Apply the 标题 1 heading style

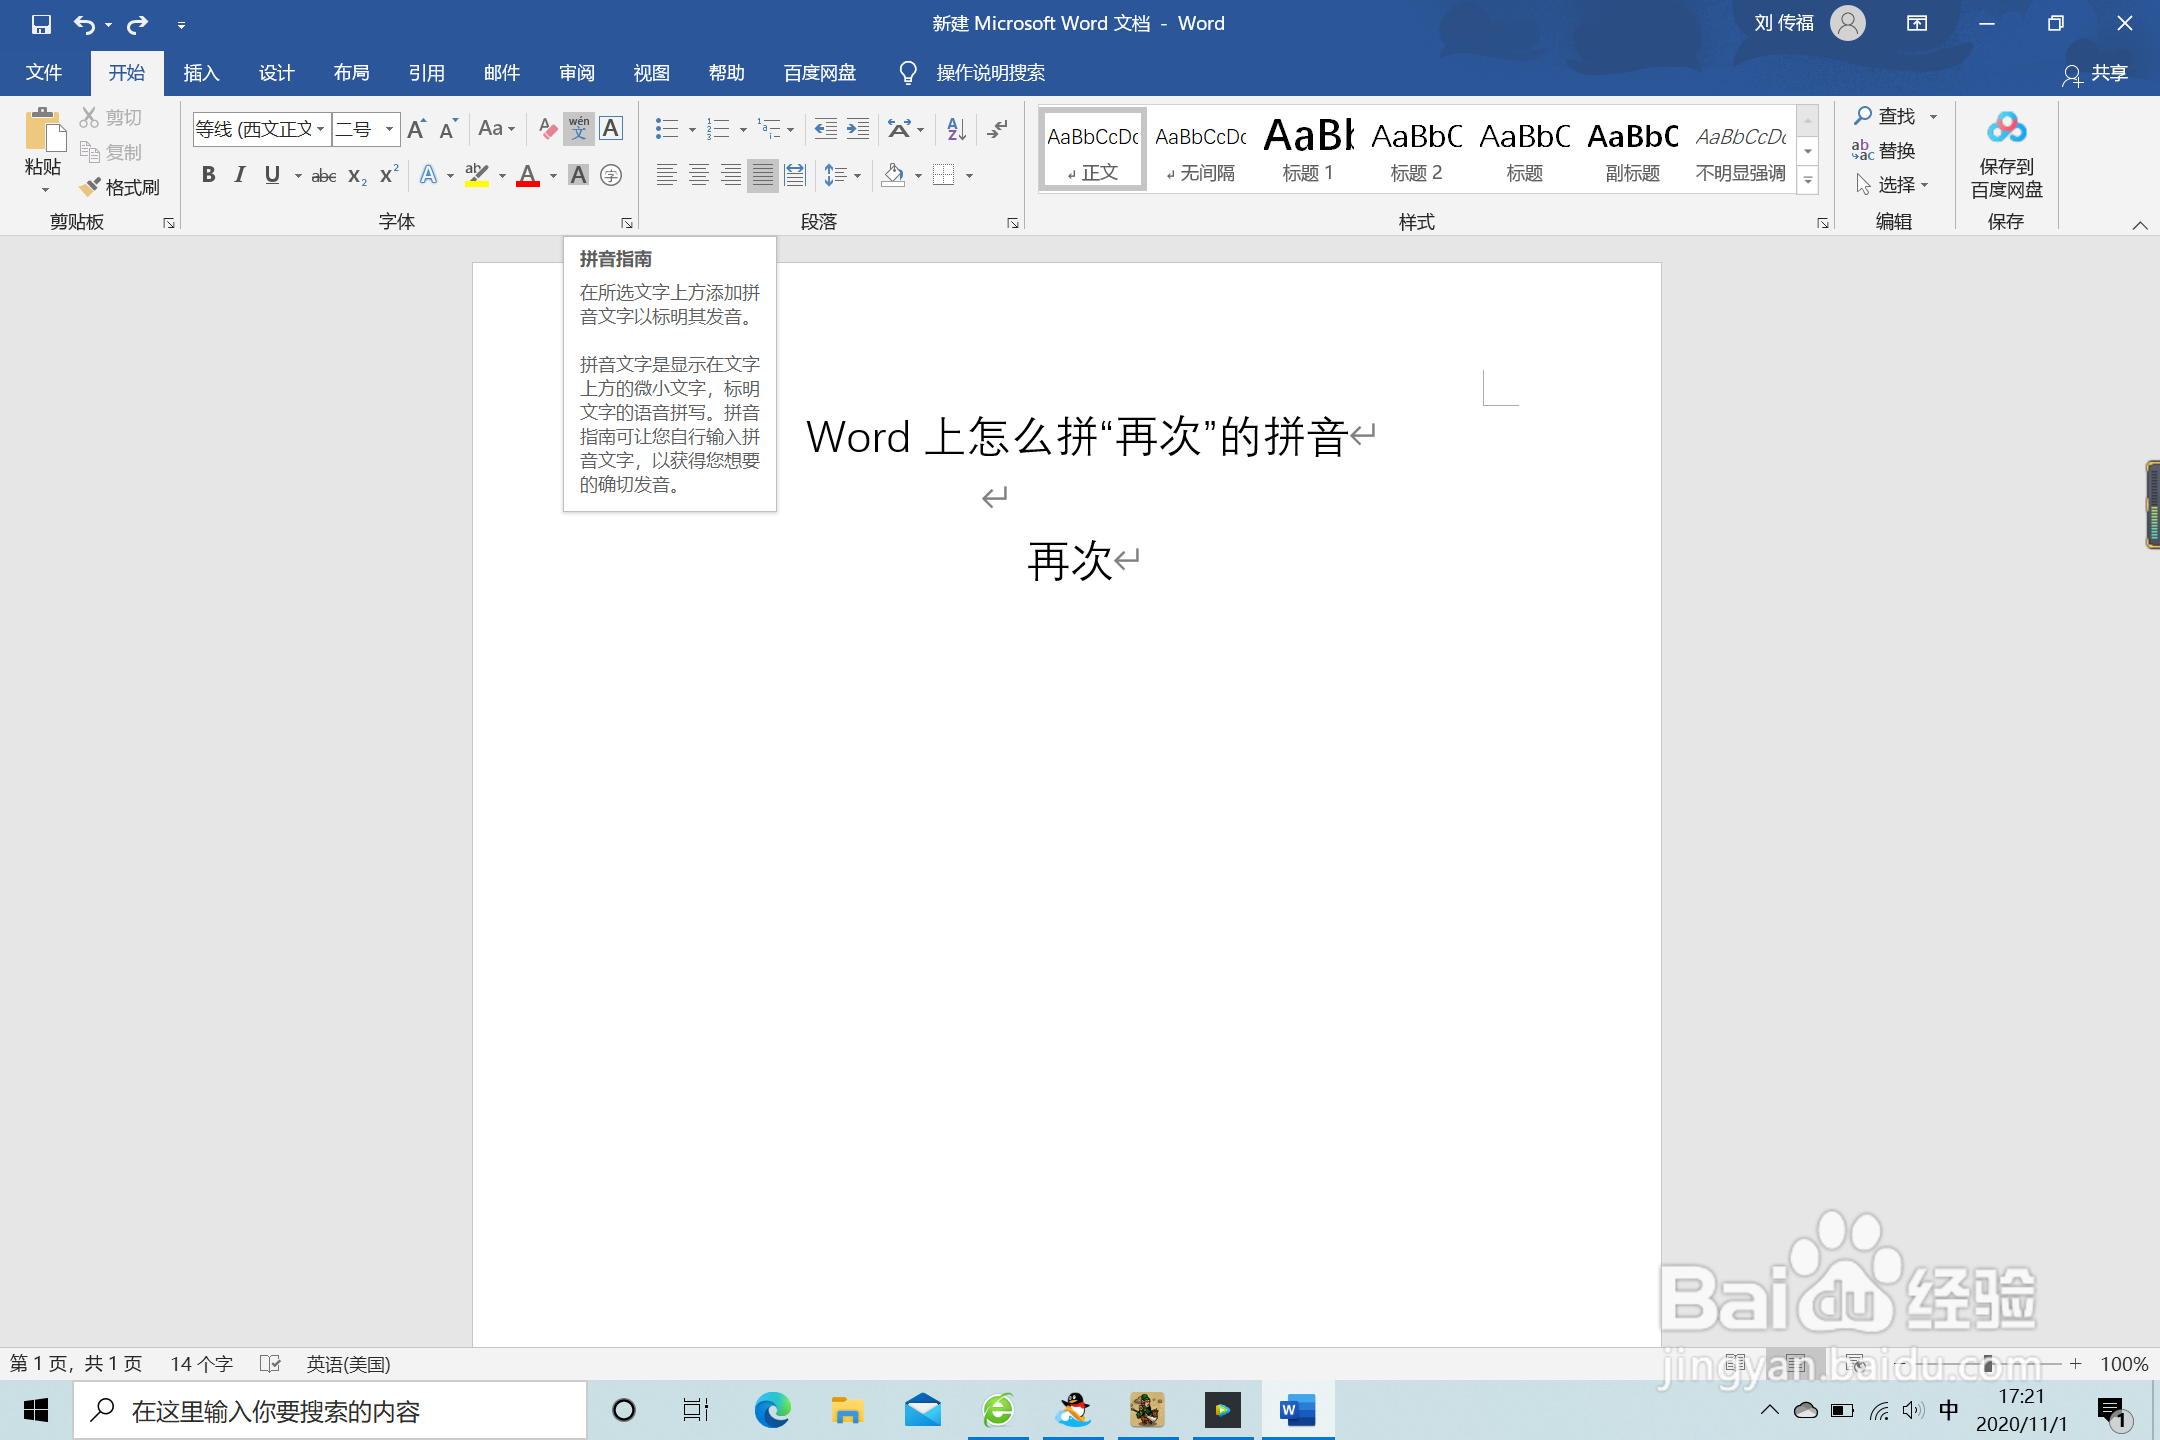pos(1308,149)
